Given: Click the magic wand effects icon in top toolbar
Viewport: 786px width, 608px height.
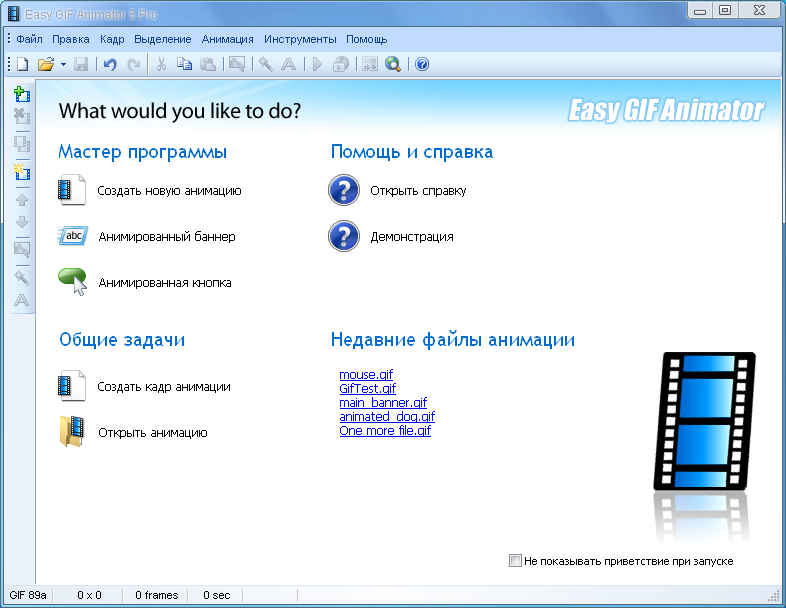Looking at the screenshot, I should pyautogui.click(x=265, y=64).
